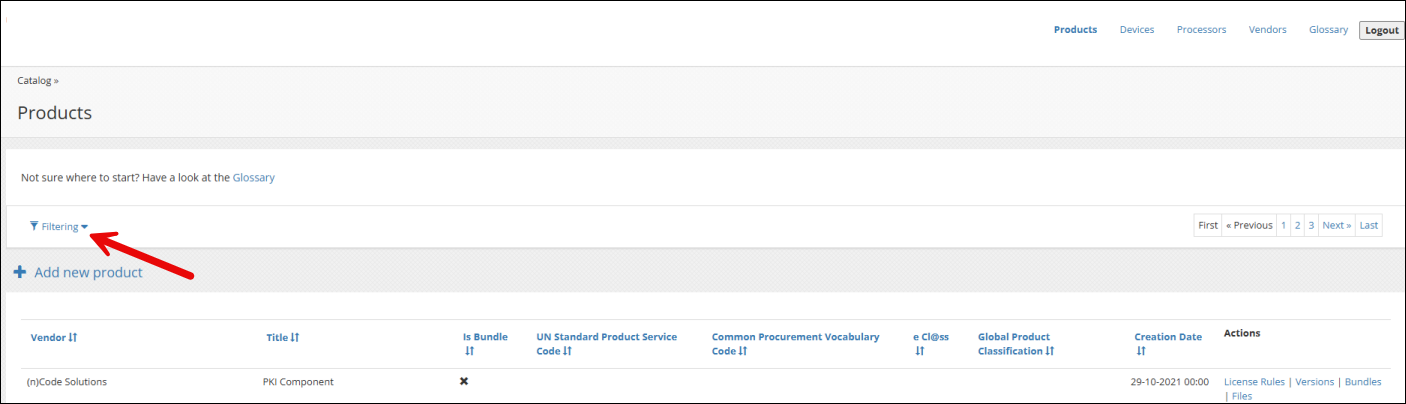
Task: Click the plus icon for adding product
Action: tap(19, 272)
